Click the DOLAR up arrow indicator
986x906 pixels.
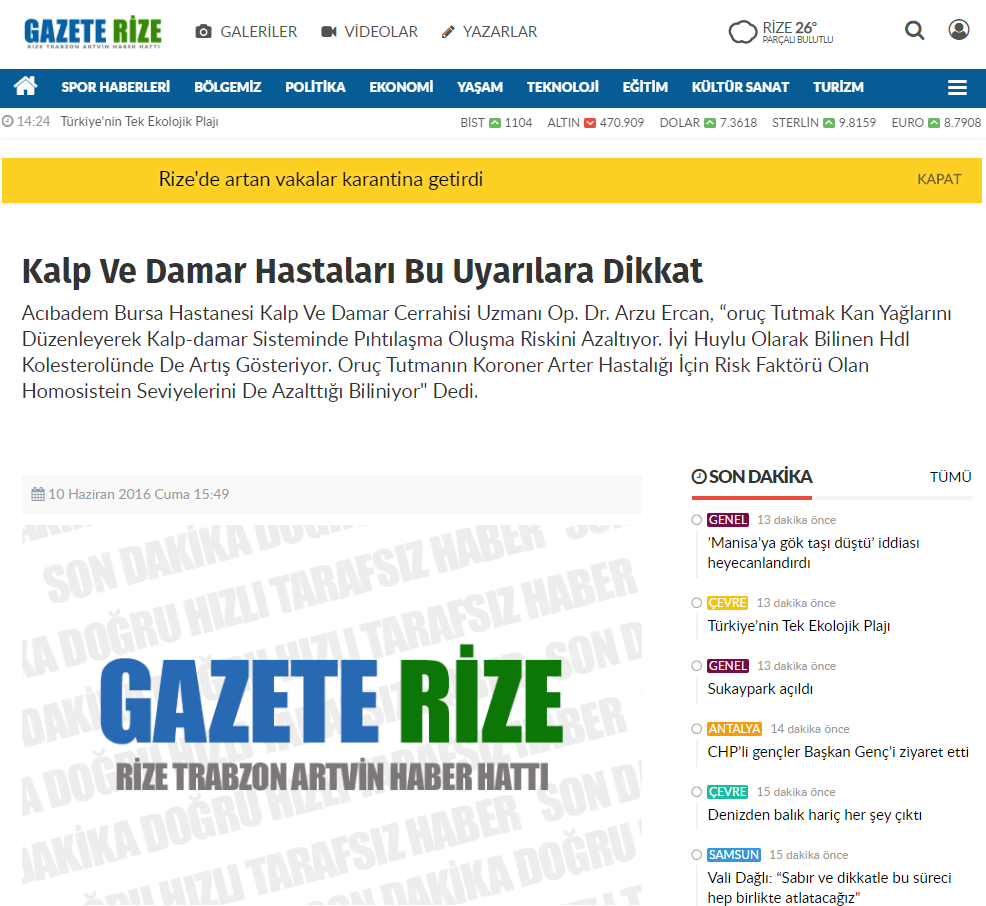[710, 123]
